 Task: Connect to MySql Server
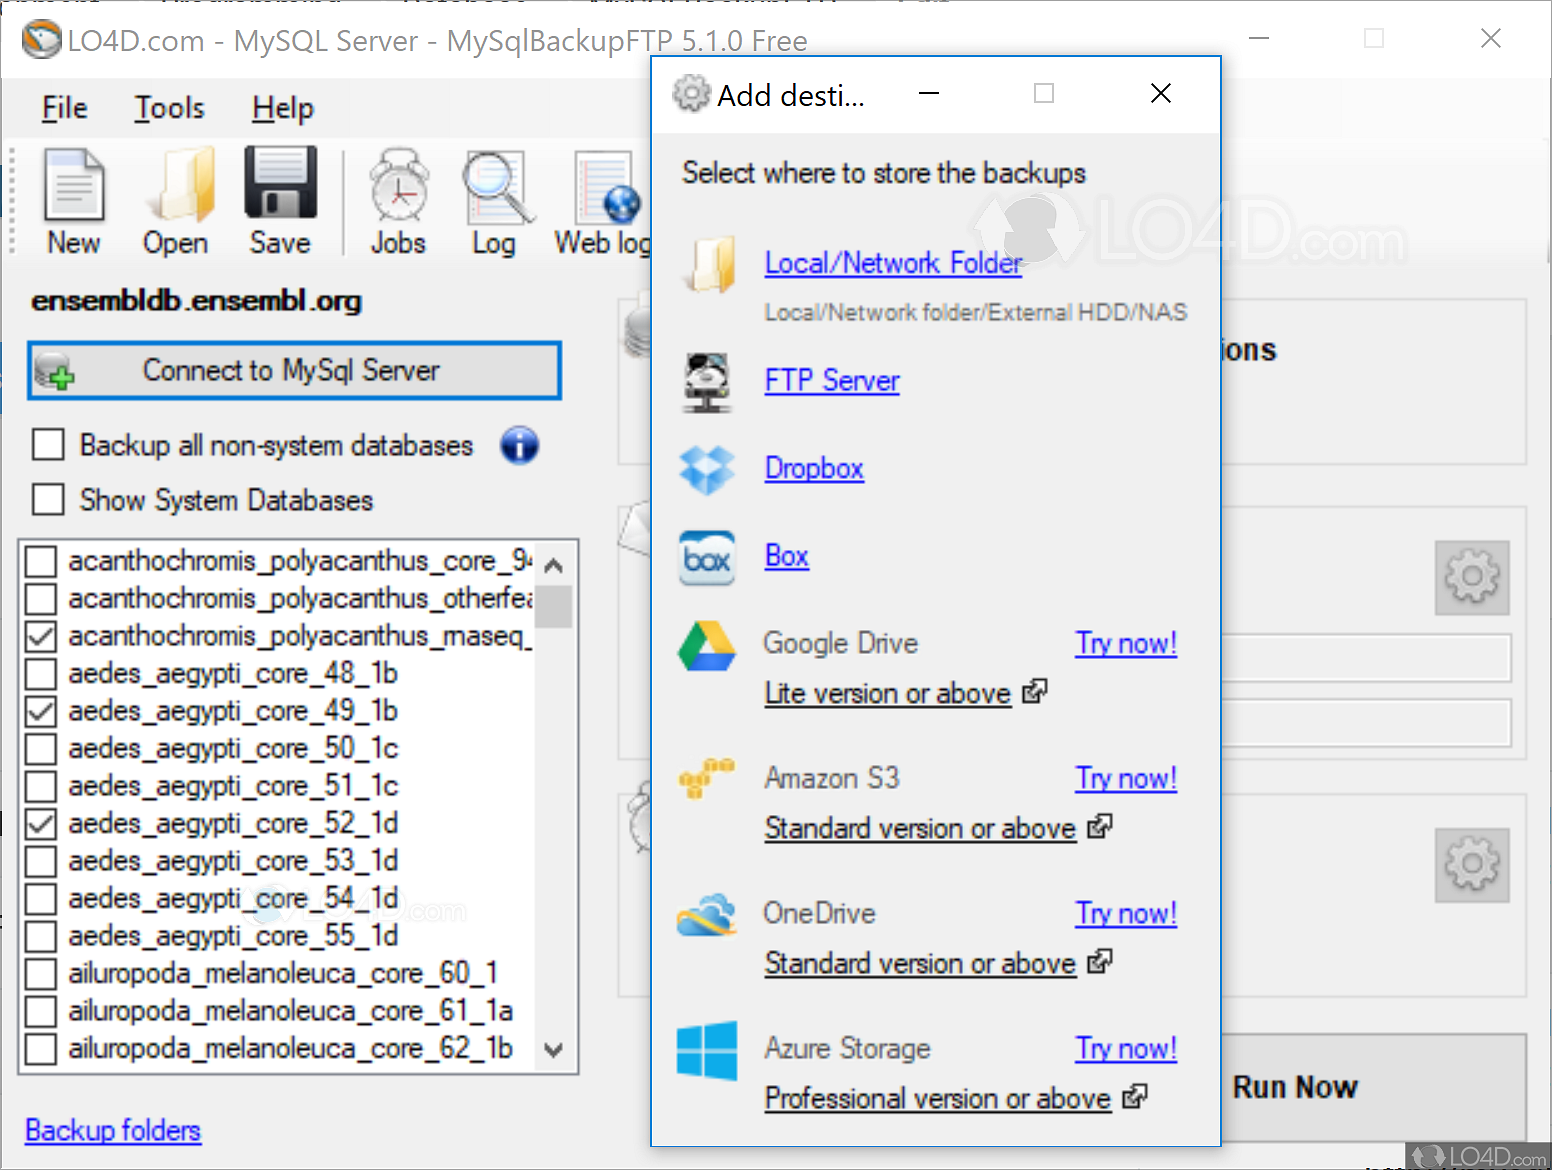click(293, 370)
